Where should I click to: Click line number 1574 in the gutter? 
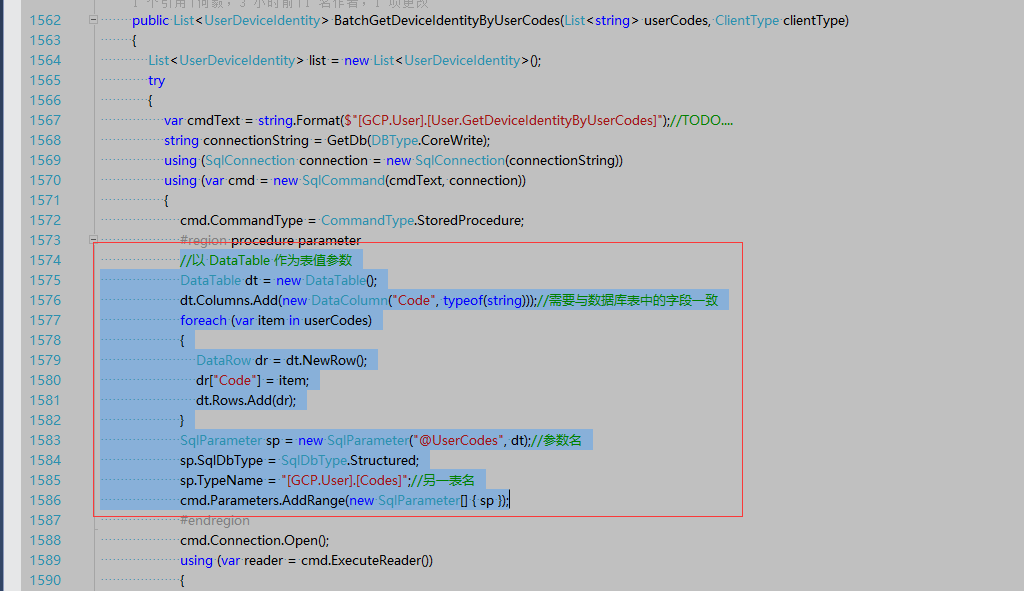(x=45, y=260)
